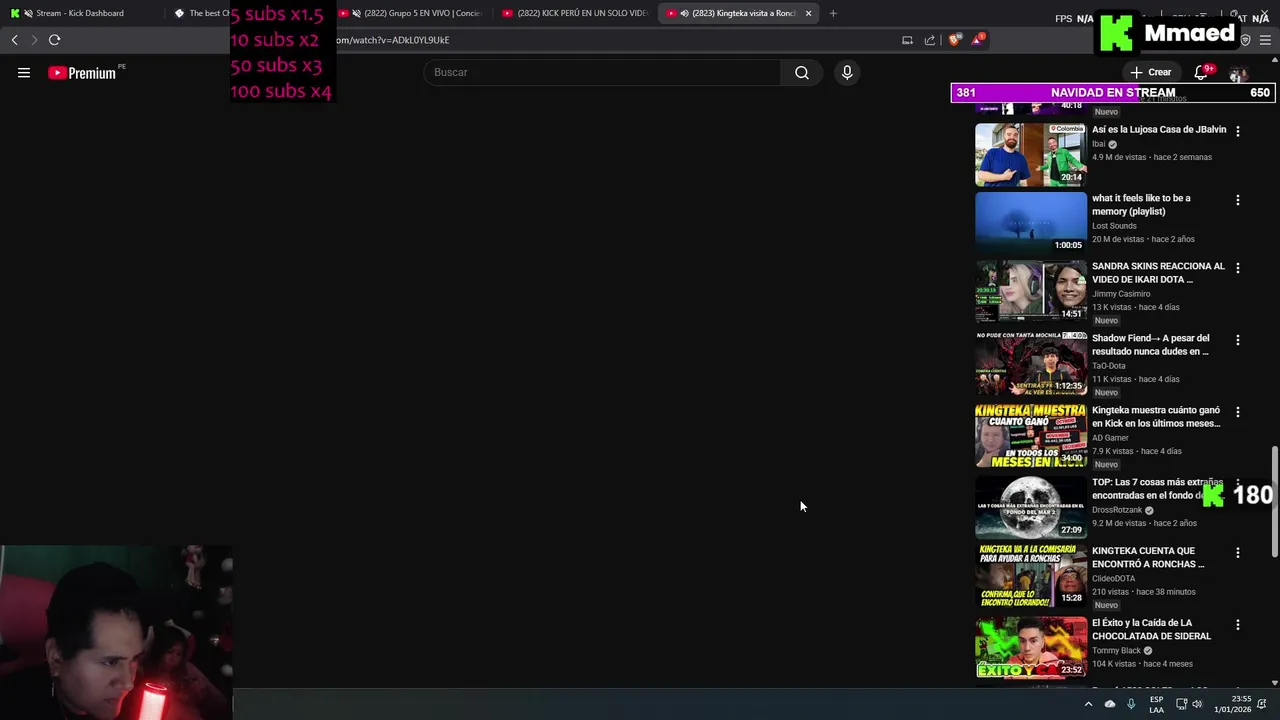Open Shadow Fiend video thumbnail

[1031, 363]
